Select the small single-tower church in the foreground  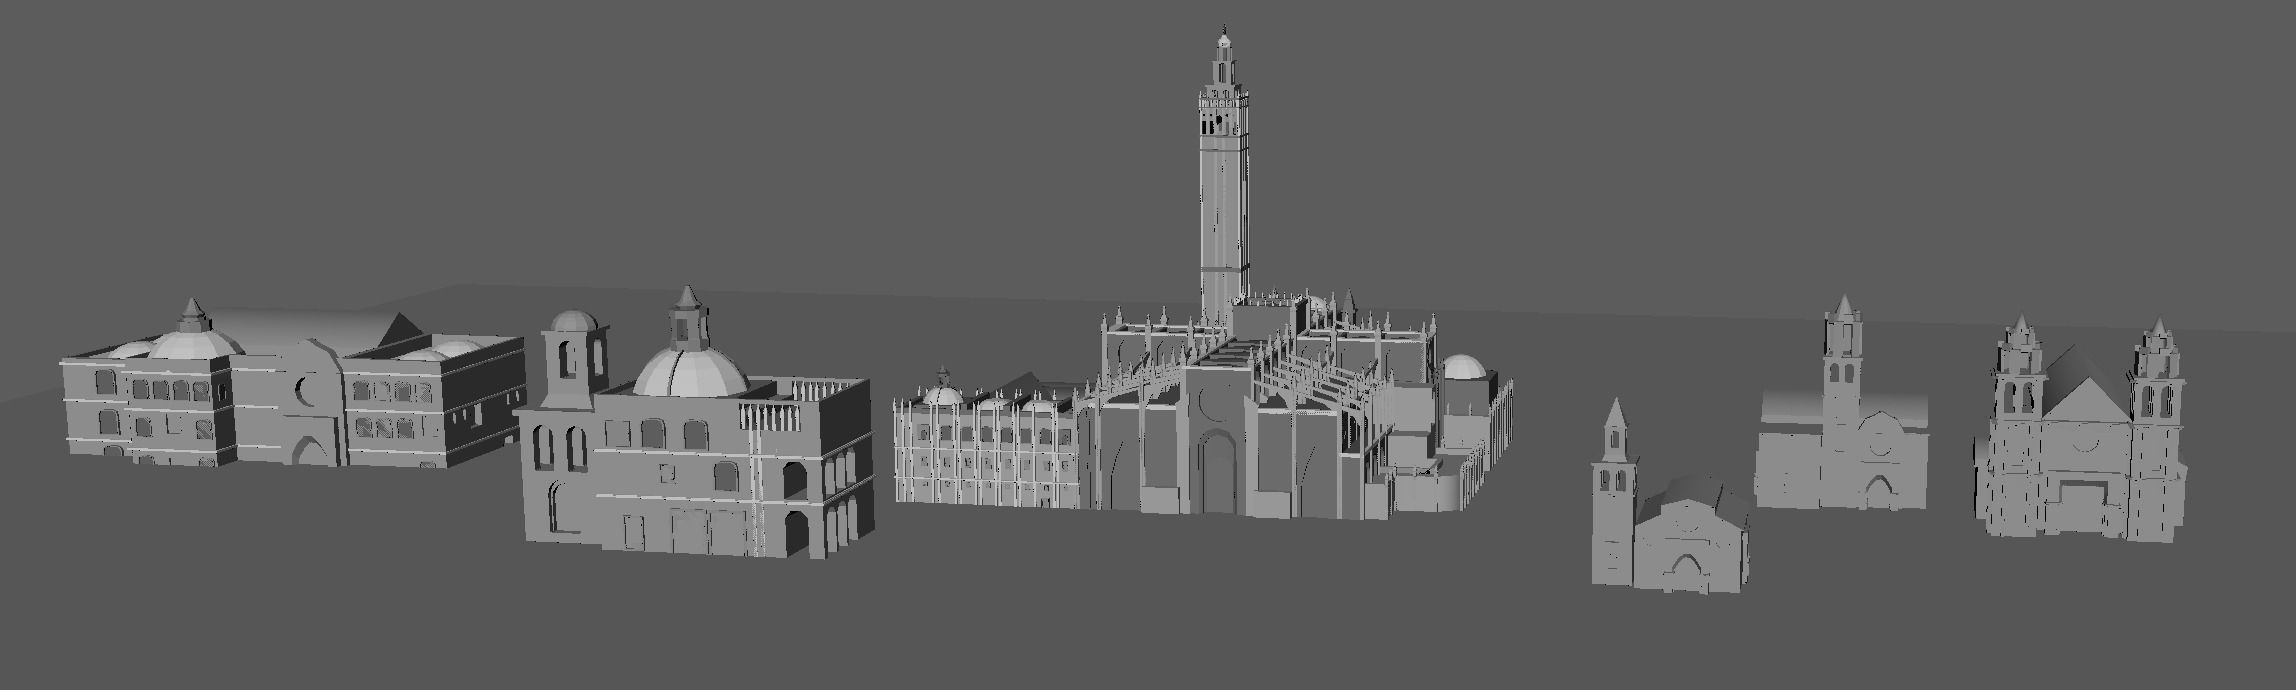point(1670,497)
